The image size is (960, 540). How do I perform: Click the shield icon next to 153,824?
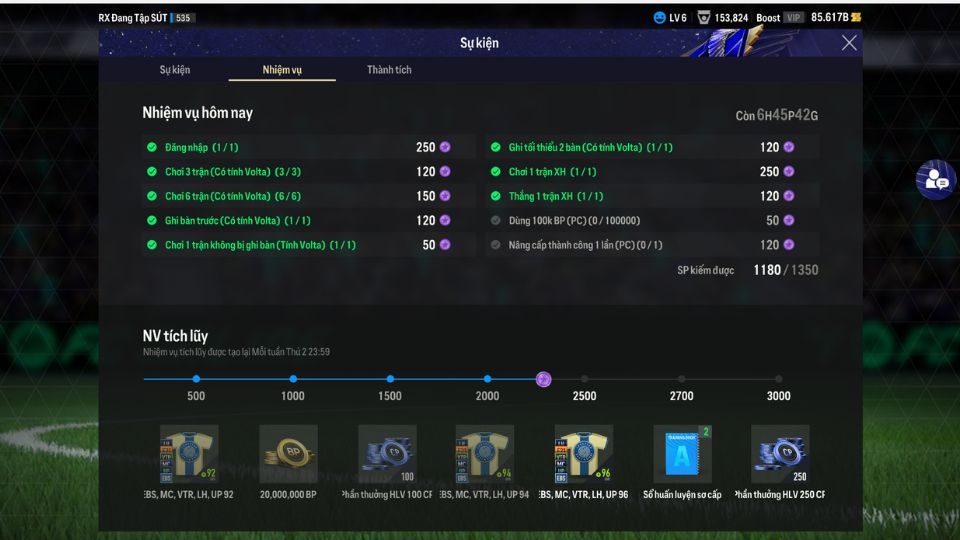point(704,18)
